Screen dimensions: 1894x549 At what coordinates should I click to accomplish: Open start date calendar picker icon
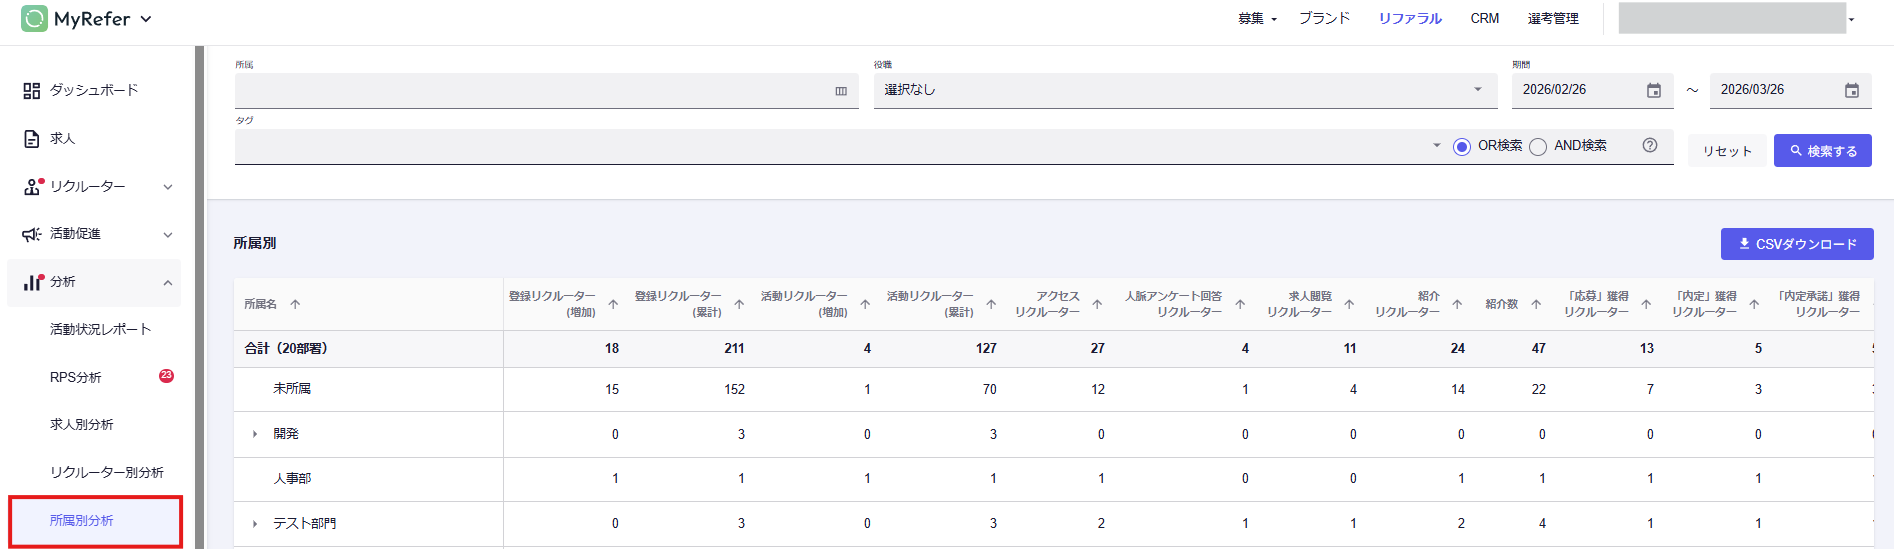tap(1654, 91)
